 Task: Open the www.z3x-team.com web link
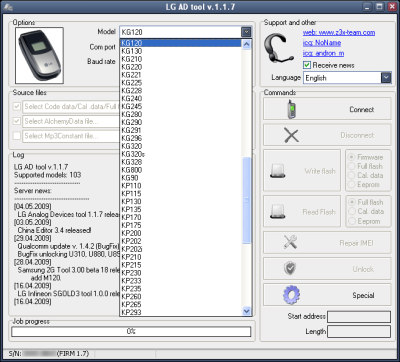click(x=339, y=33)
